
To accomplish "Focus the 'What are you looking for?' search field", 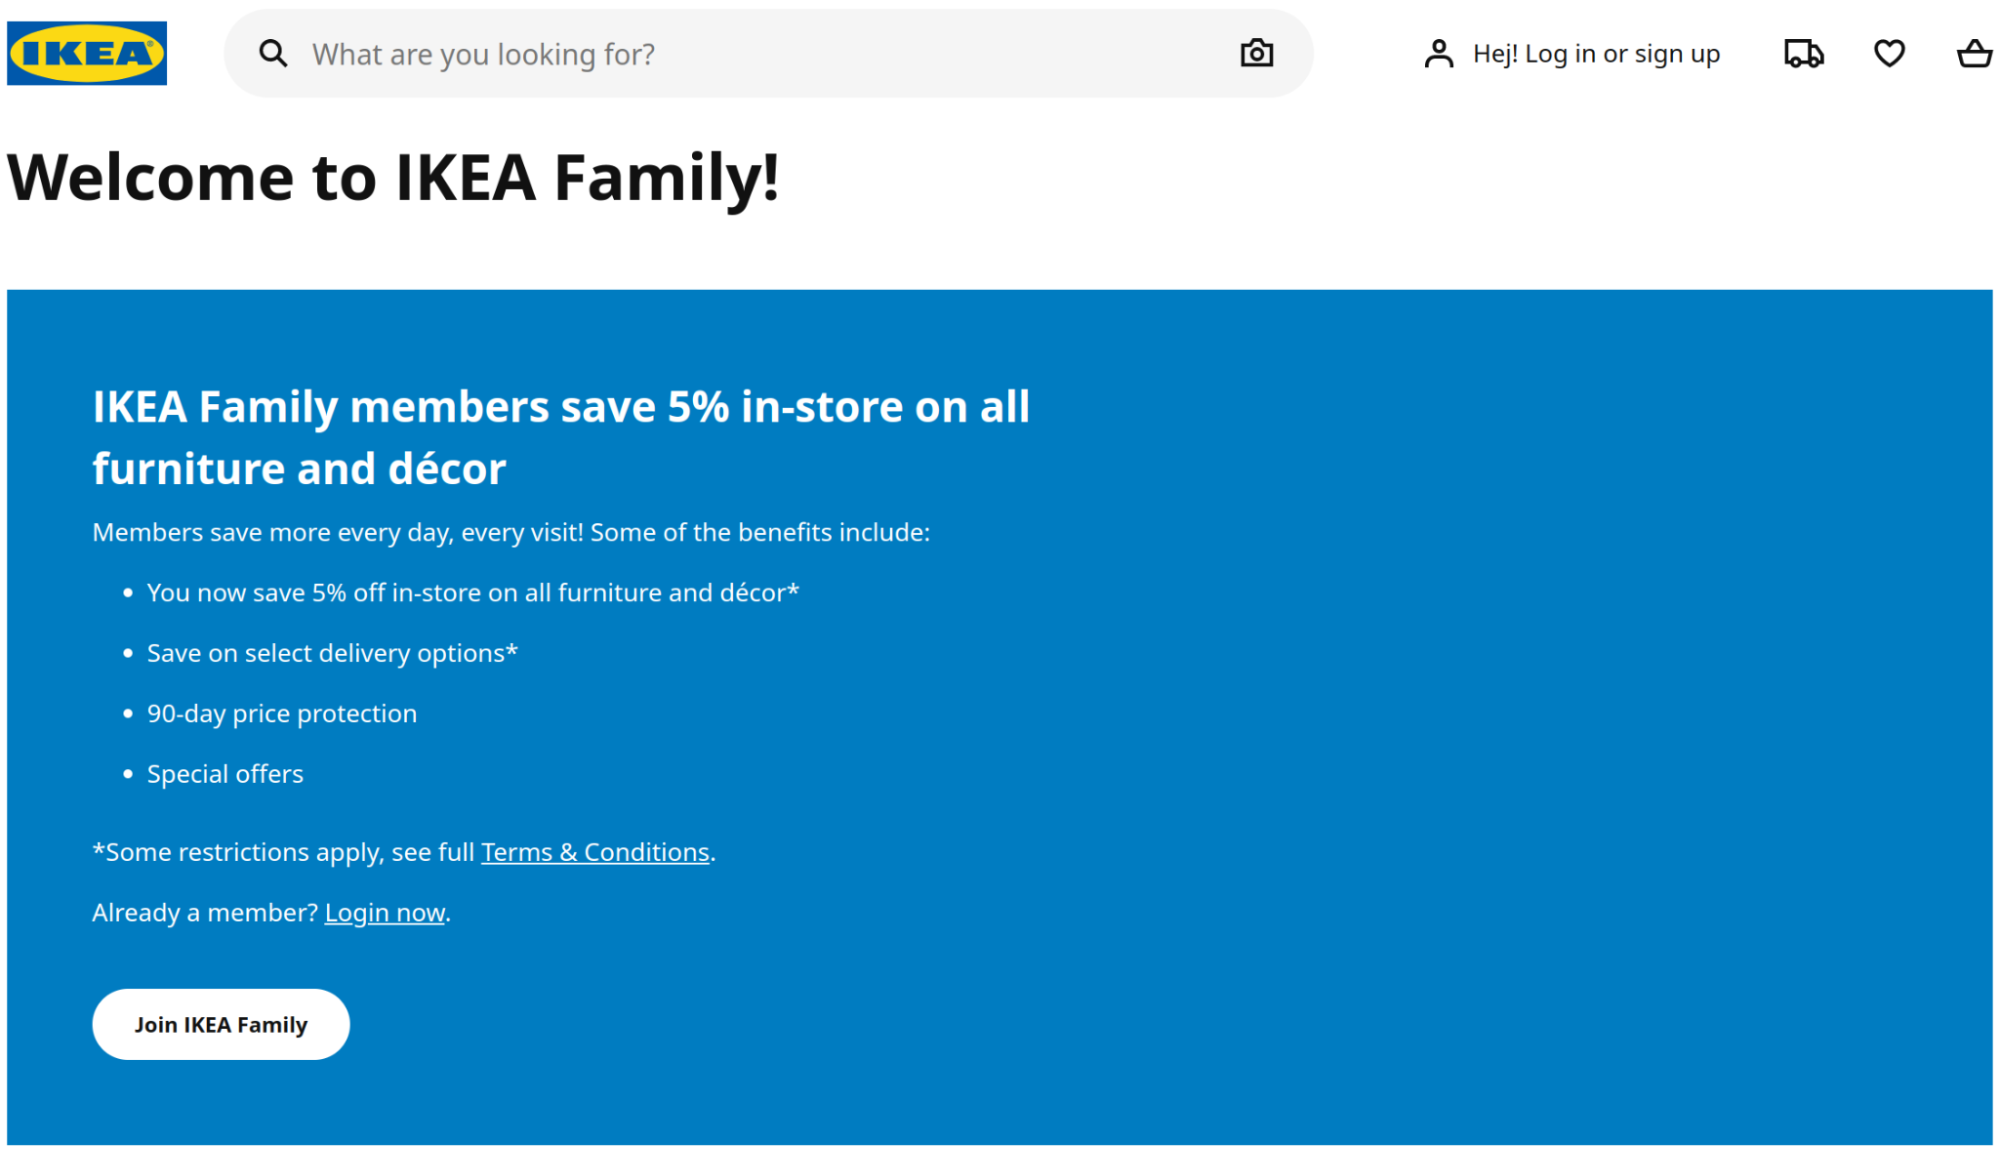I will pos(768,54).
